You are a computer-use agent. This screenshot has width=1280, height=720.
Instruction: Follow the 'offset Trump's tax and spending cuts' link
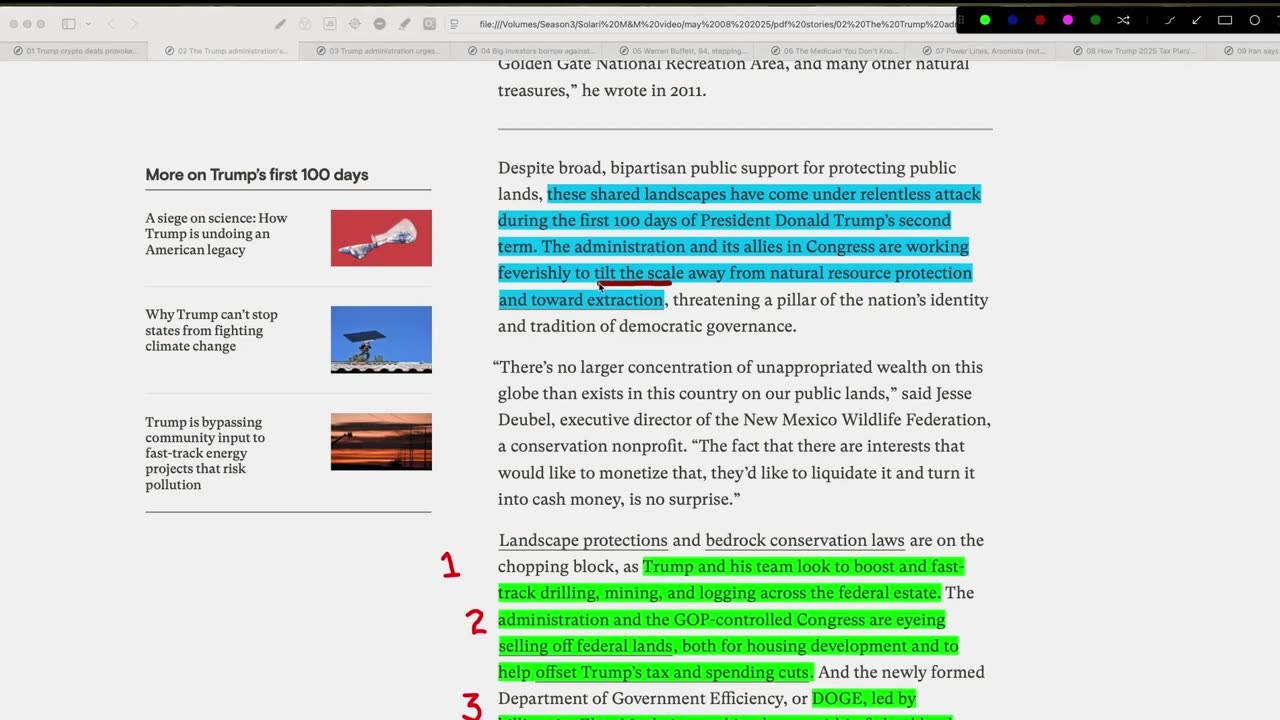point(674,672)
